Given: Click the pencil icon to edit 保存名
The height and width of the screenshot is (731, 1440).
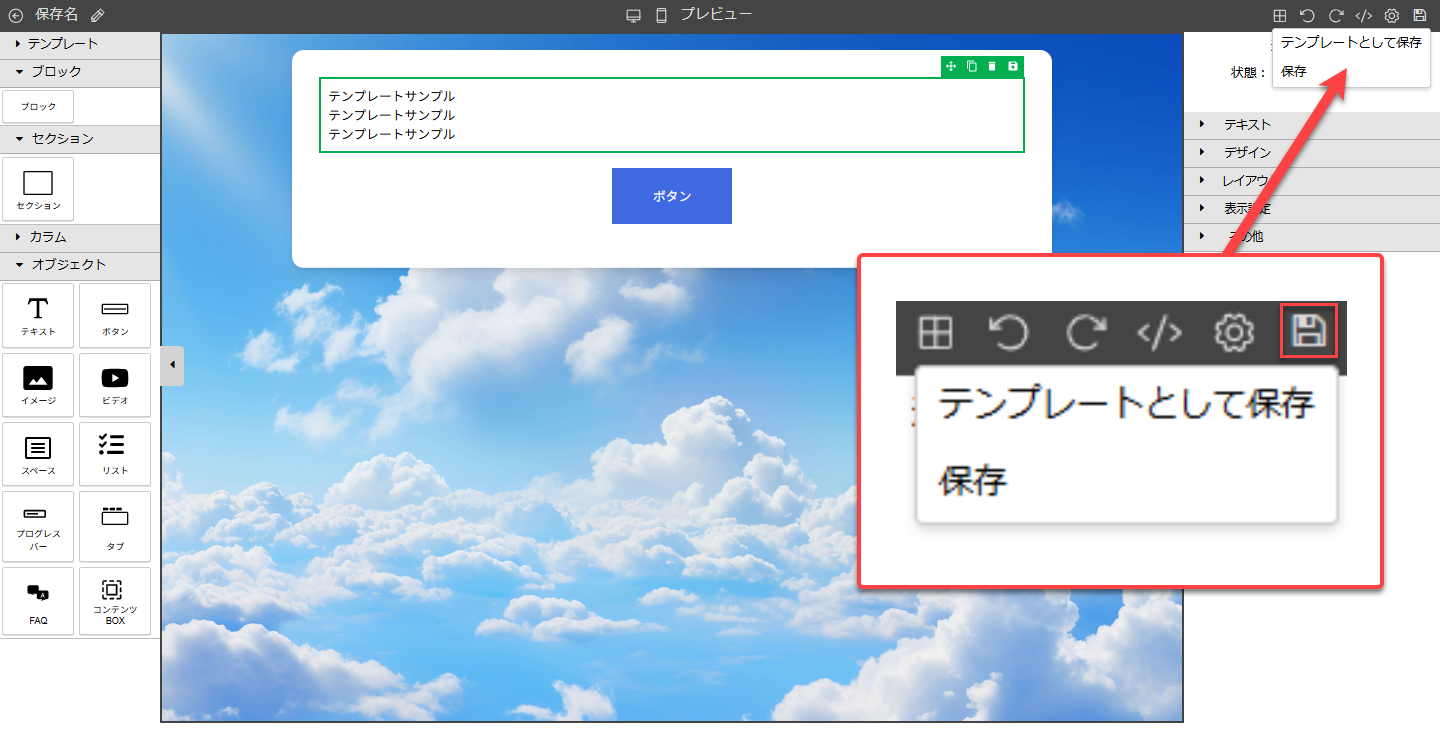Looking at the screenshot, I should [97, 15].
